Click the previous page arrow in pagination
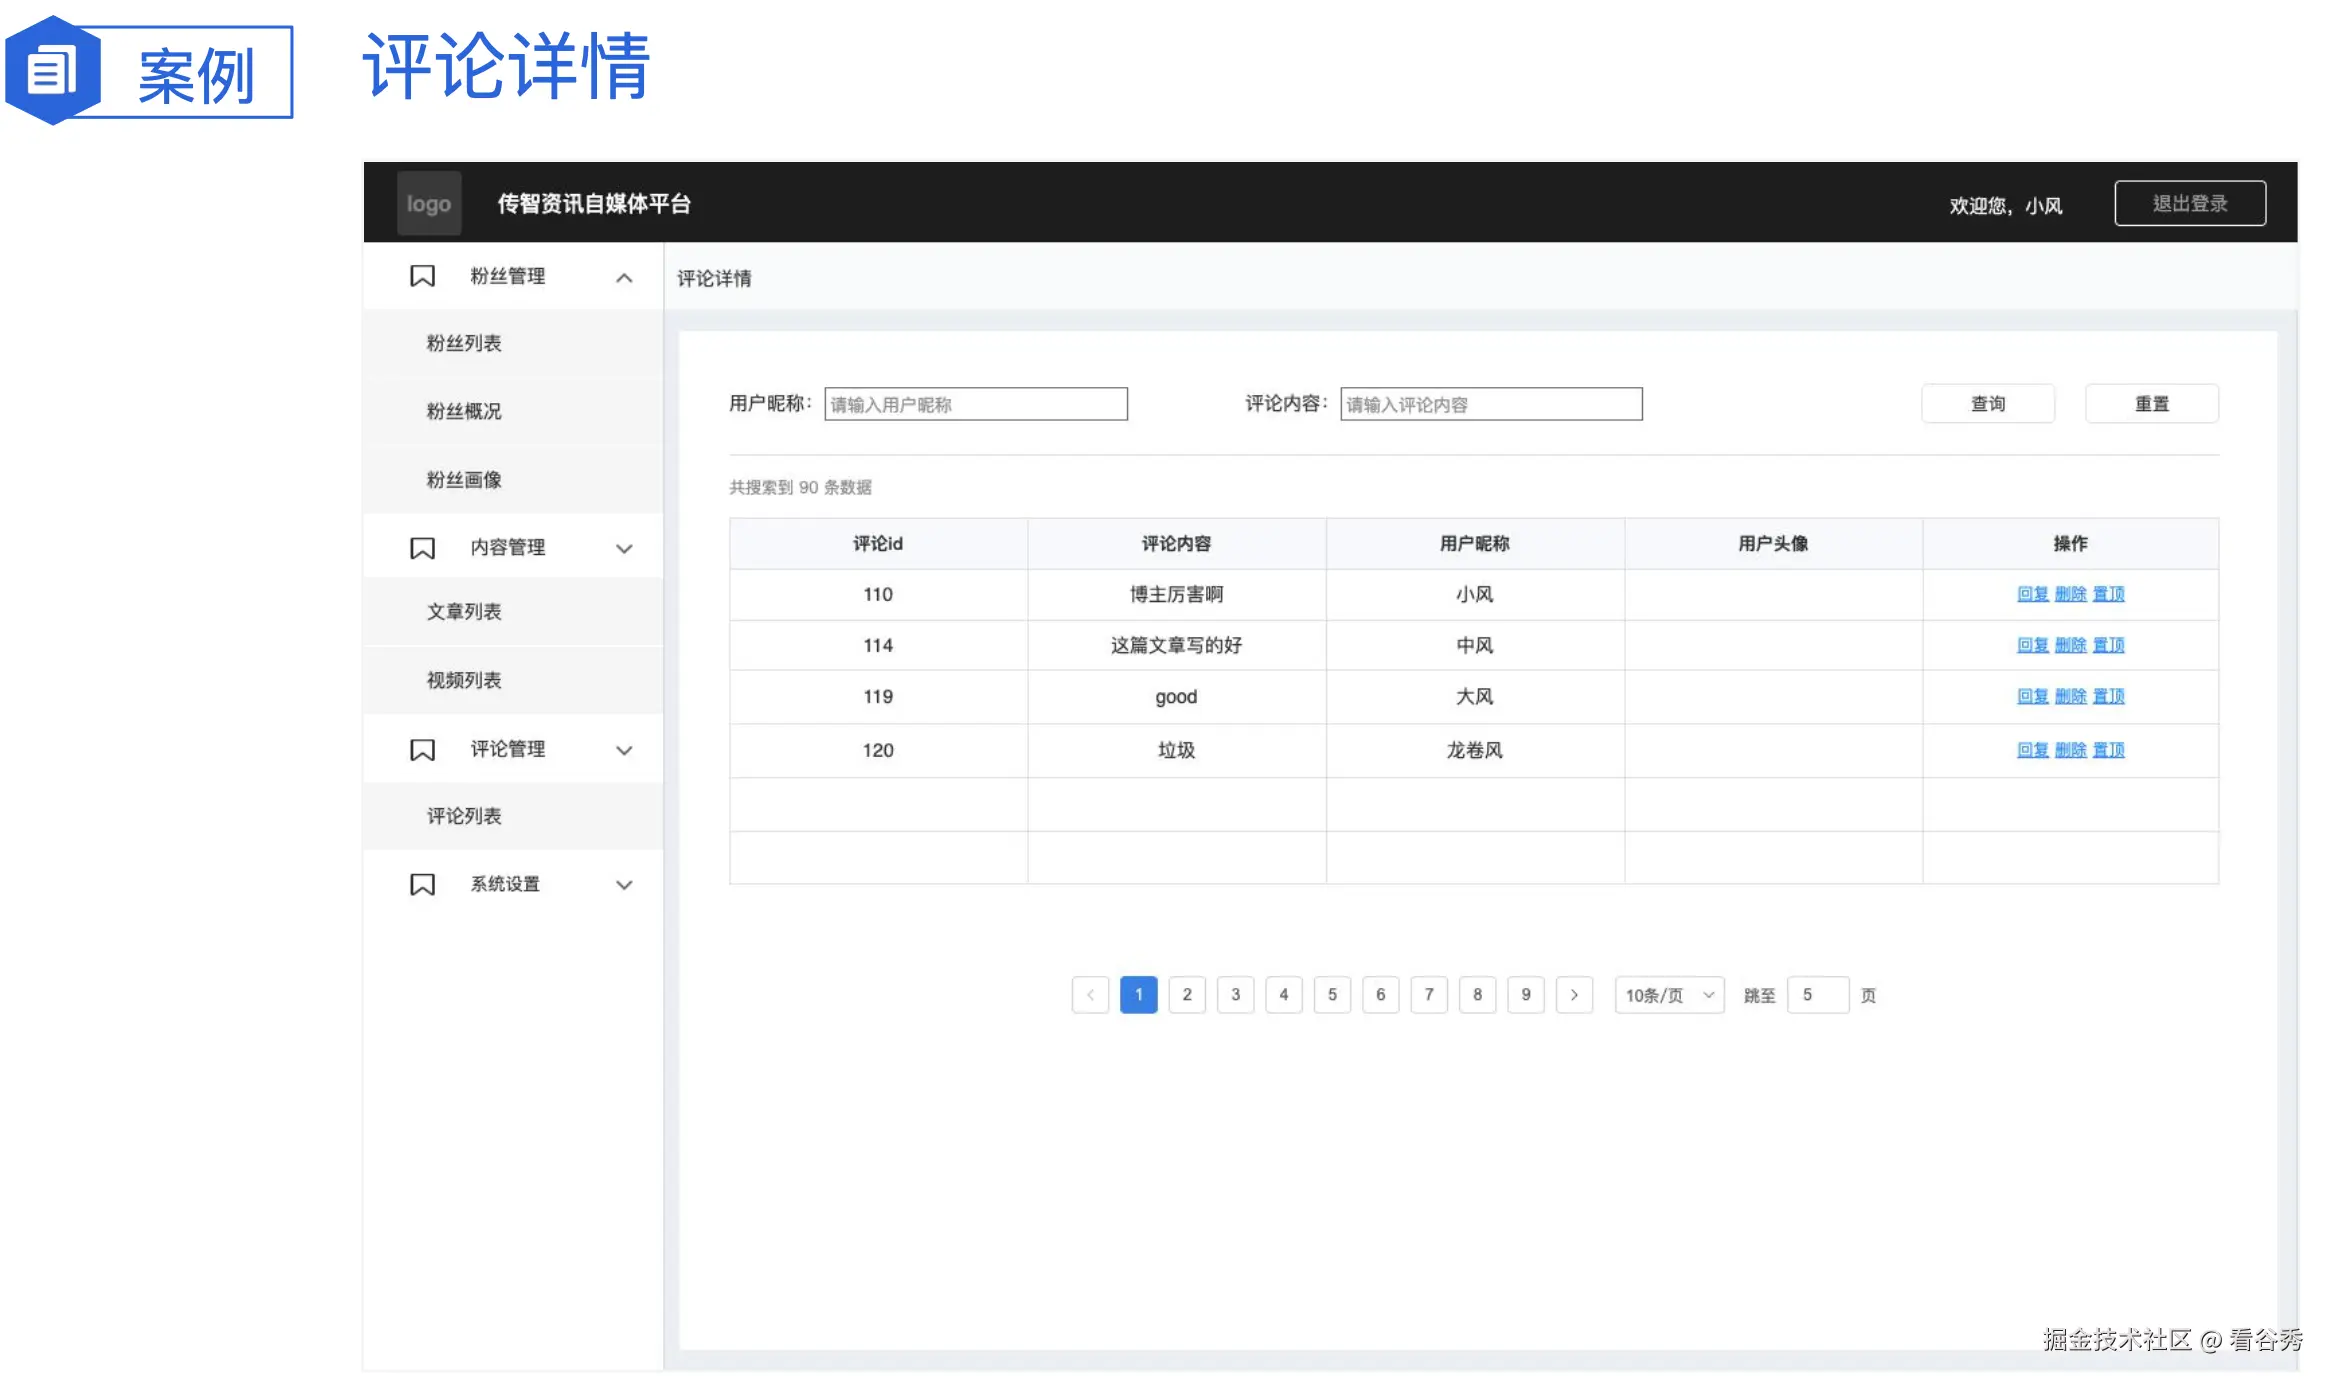 tap(1090, 994)
